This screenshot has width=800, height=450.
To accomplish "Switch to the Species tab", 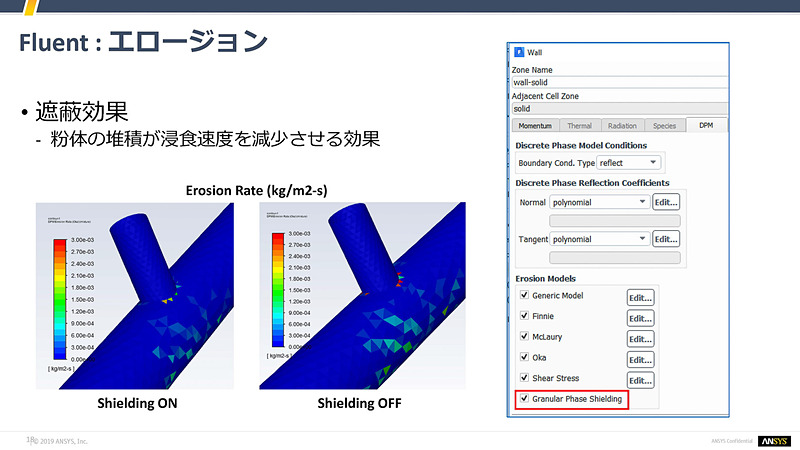I will pyautogui.click(x=664, y=126).
